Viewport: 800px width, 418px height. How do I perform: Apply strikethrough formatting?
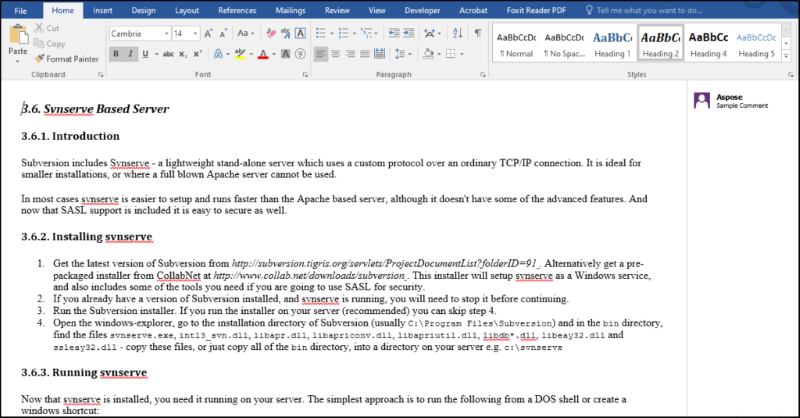coord(166,54)
